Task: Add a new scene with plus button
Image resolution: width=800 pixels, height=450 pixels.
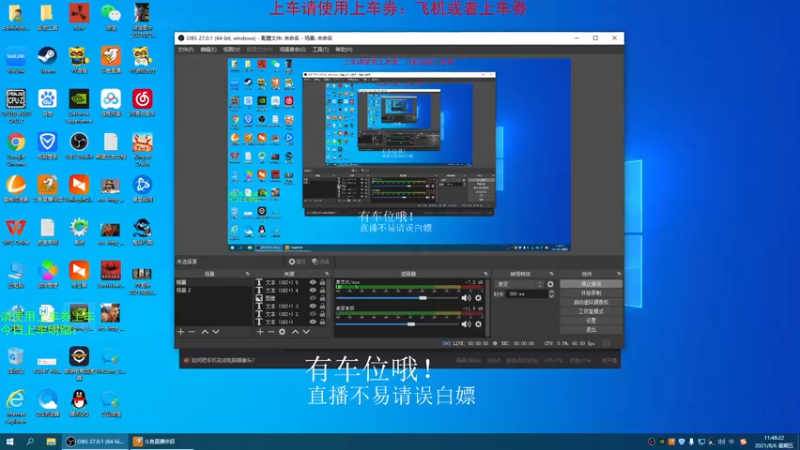Action: click(181, 332)
